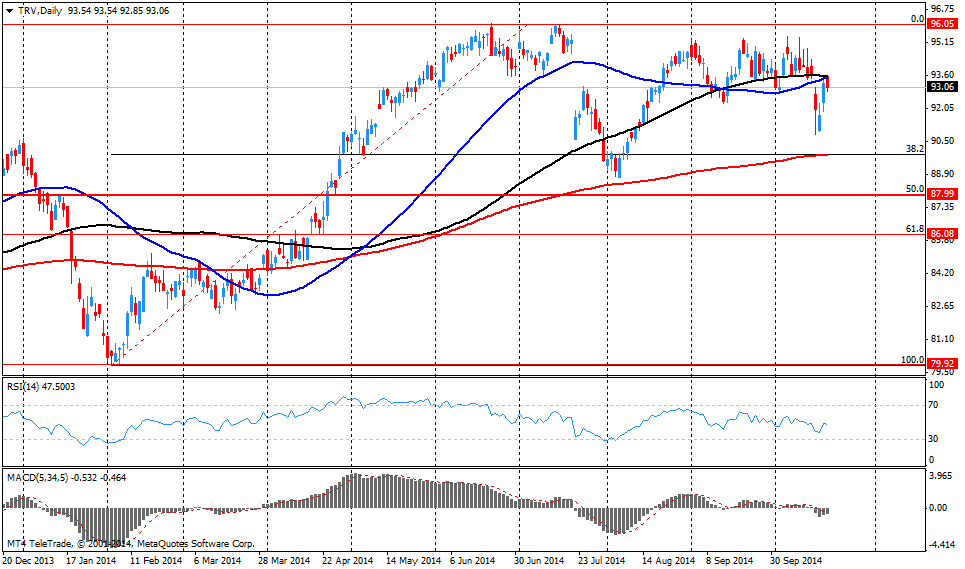The height and width of the screenshot is (569, 965).
Task: Click the RSI scale value 70
Action: (933, 405)
